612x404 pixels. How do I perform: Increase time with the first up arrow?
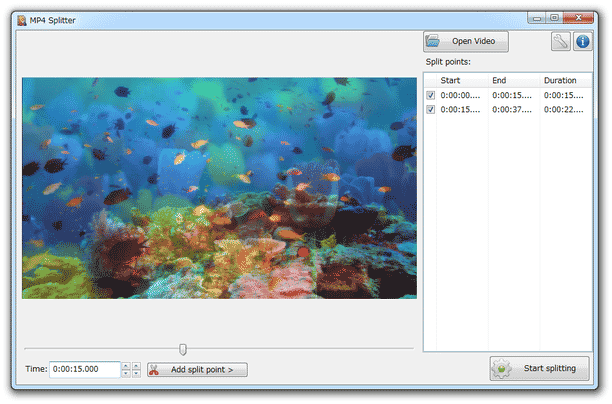(x=126, y=366)
